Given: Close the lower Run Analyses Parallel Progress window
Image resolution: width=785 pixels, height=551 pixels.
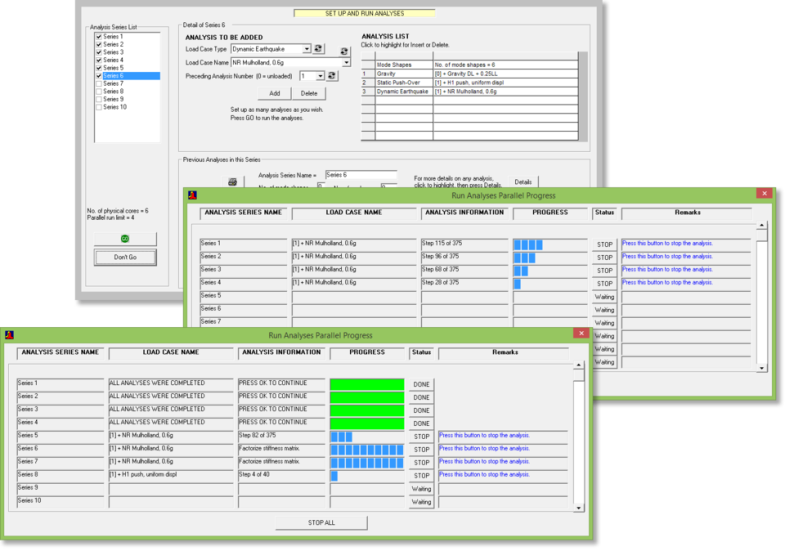Looking at the screenshot, I should (580, 333).
